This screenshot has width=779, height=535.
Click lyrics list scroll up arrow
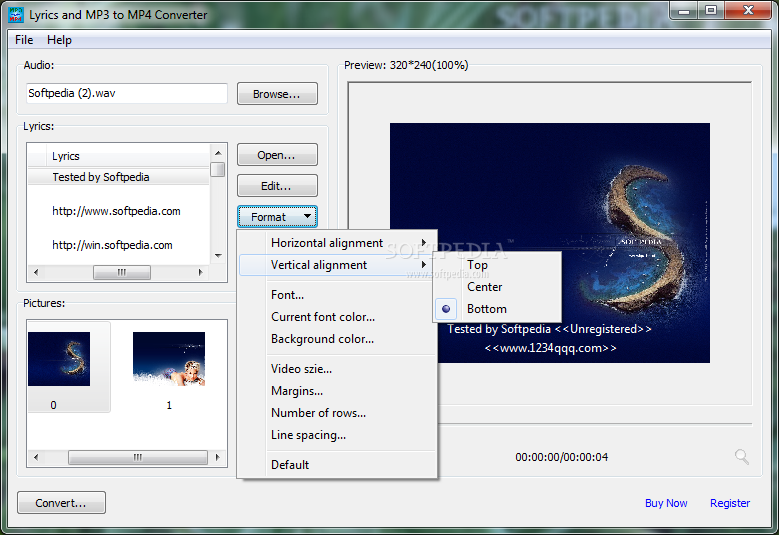point(218,153)
